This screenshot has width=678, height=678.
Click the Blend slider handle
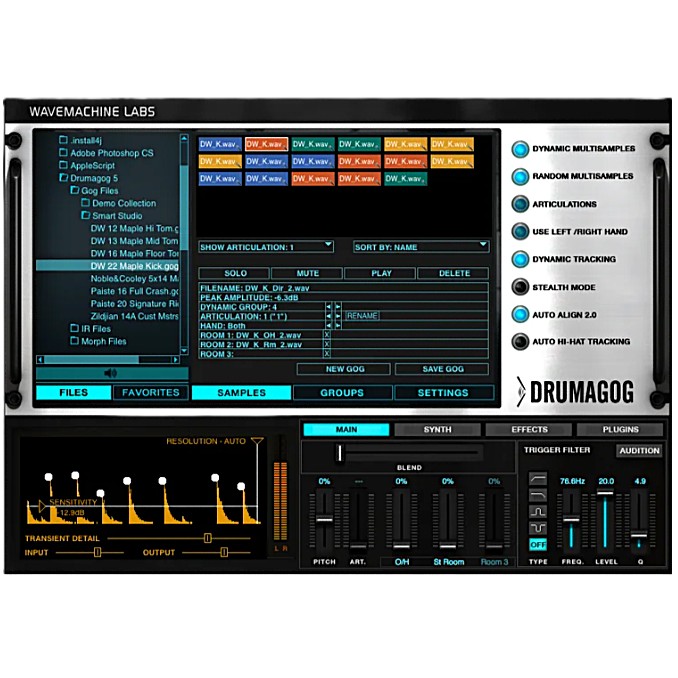click(x=340, y=453)
